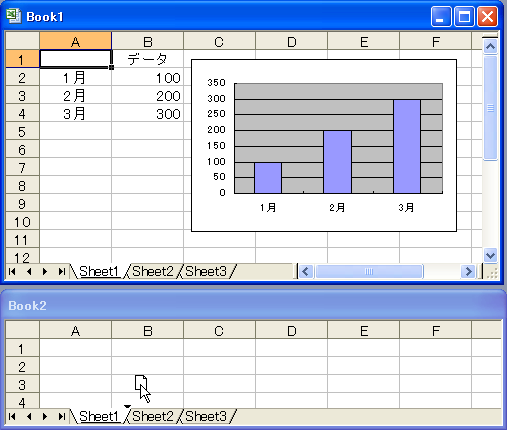The width and height of the screenshot is (507, 430).
Task: Click vertical scrollbar up arrow in Book1
Action: 490,47
